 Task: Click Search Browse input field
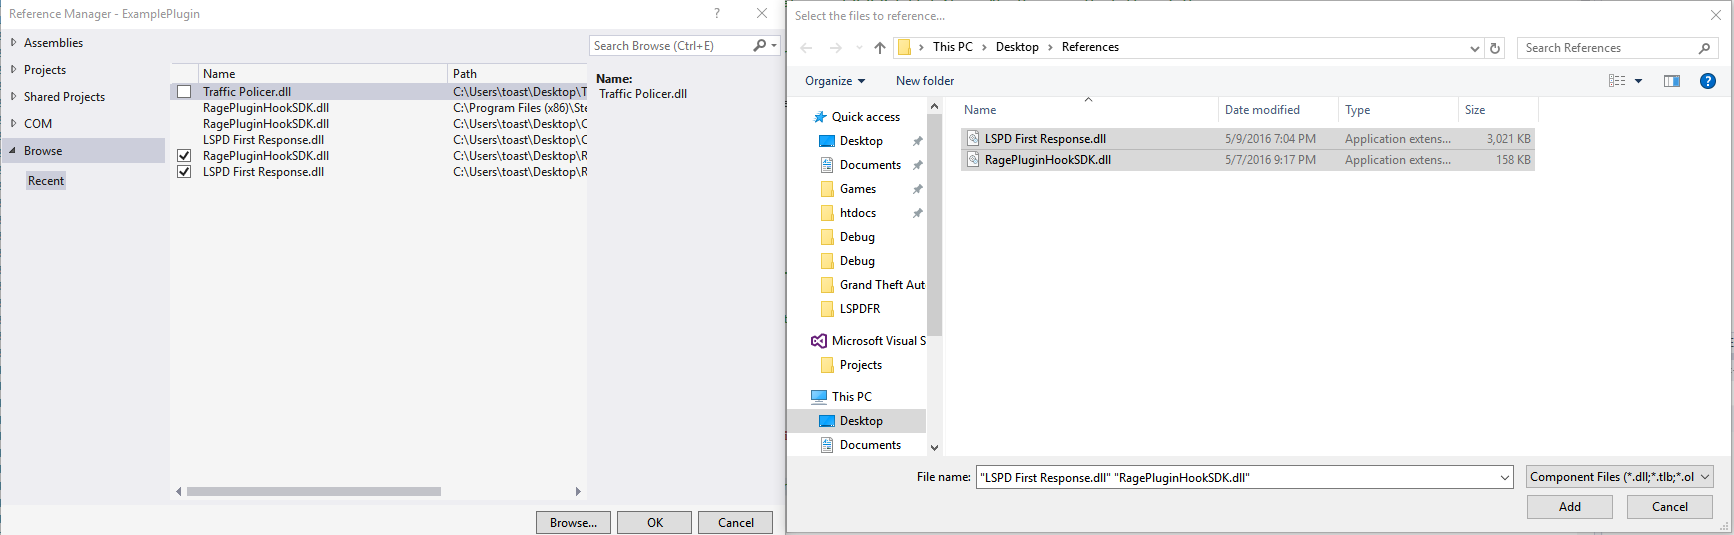point(670,46)
